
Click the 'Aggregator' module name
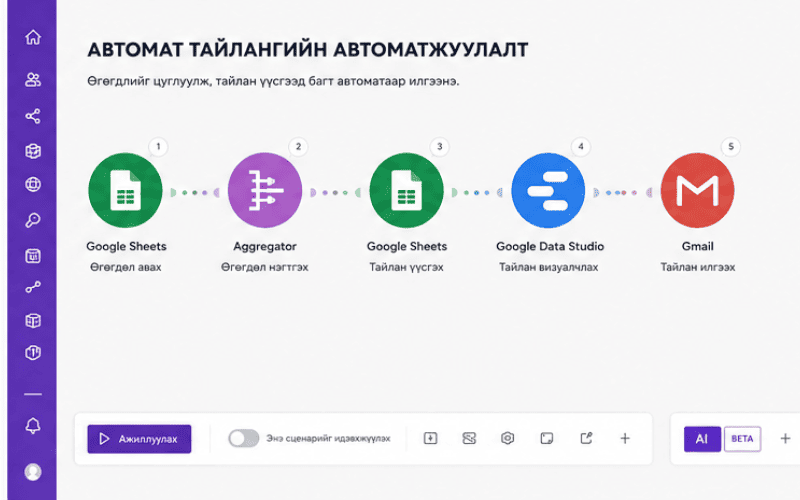265,246
